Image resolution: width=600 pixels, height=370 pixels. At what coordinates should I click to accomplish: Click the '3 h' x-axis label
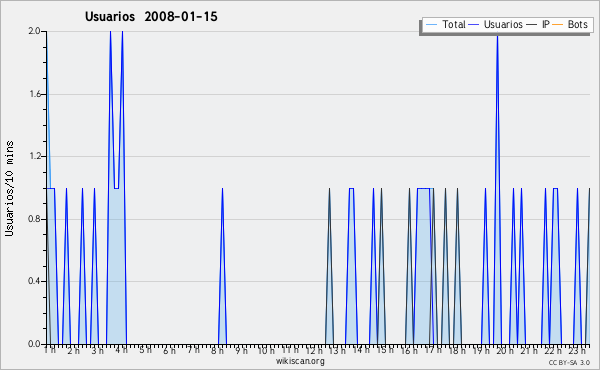[98, 350]
